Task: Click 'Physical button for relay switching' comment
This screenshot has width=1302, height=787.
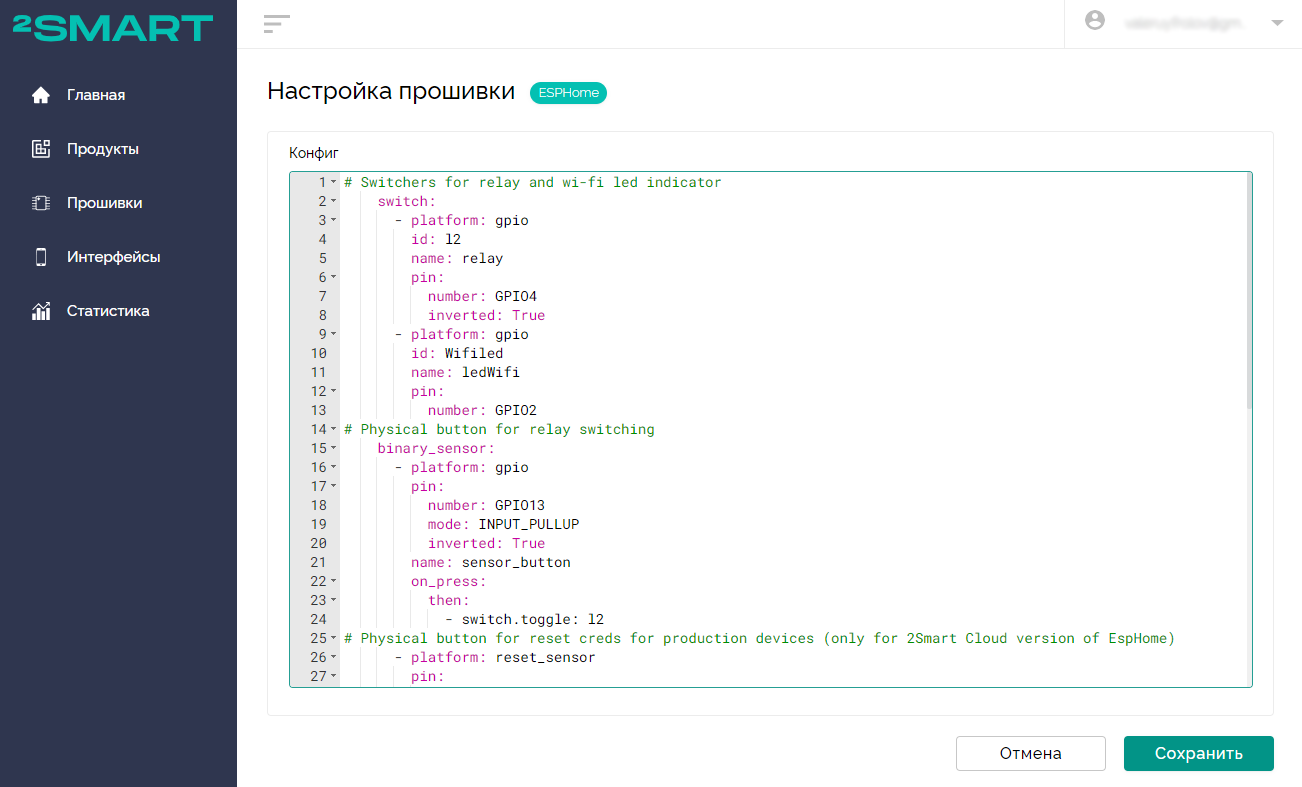Action: 499,430
